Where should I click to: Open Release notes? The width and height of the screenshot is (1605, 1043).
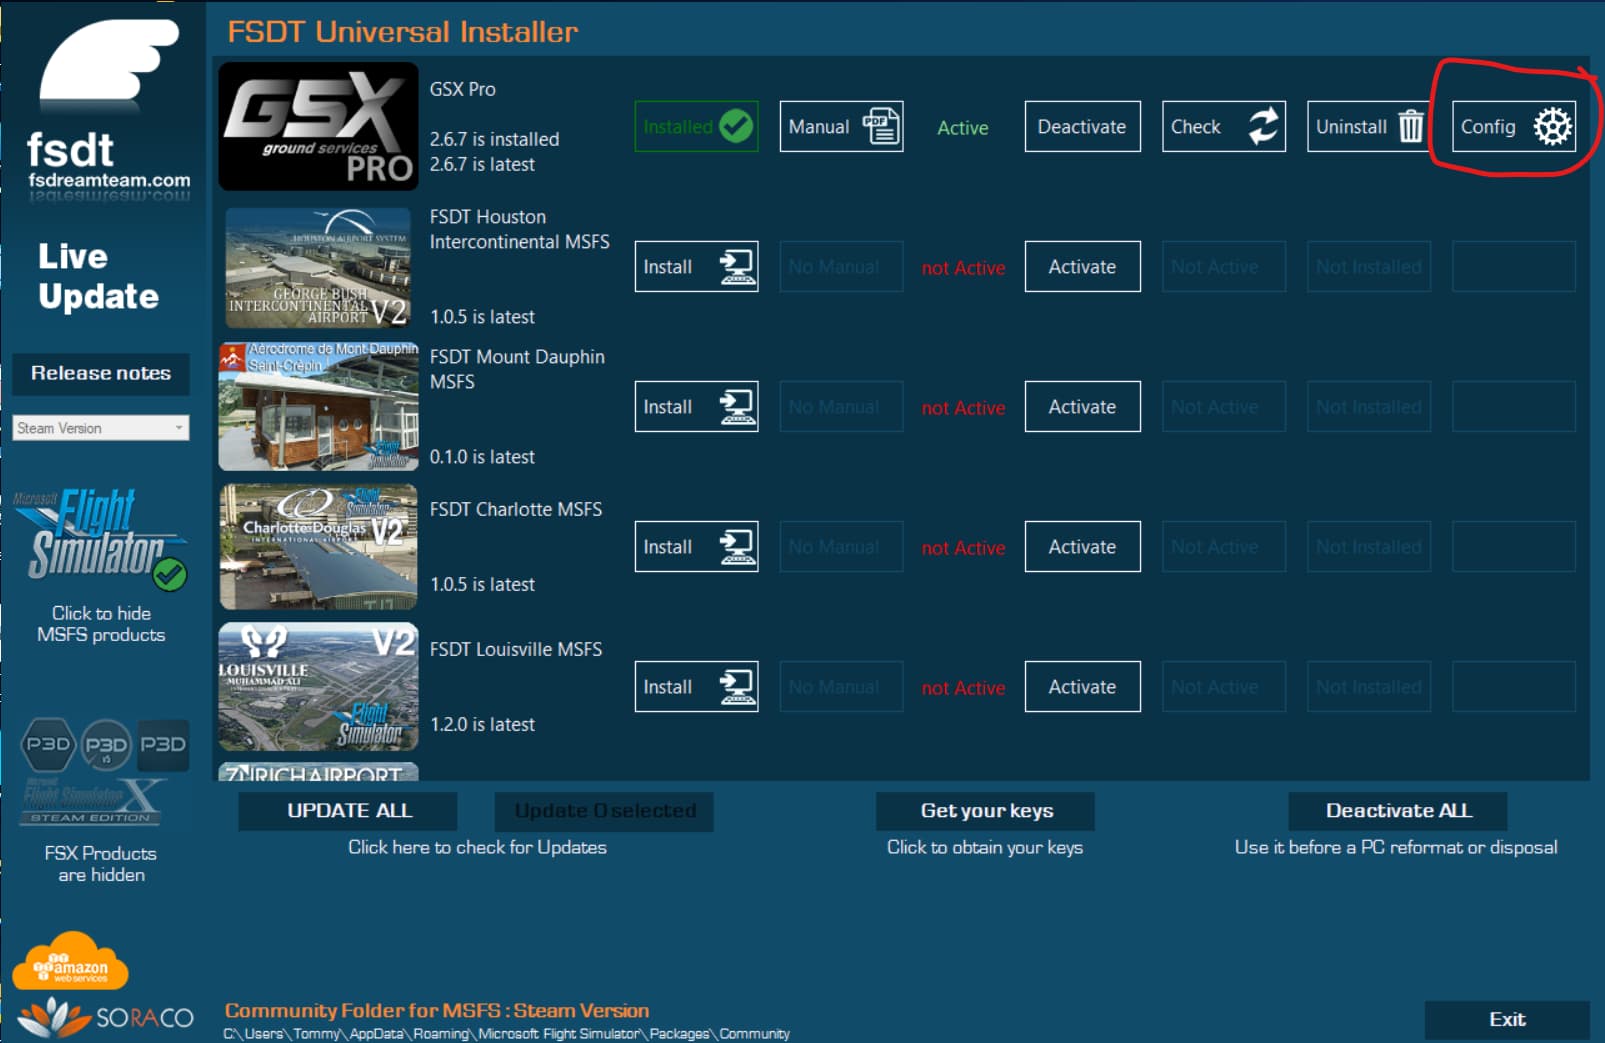pyautogui.click(x=101, y=373)
